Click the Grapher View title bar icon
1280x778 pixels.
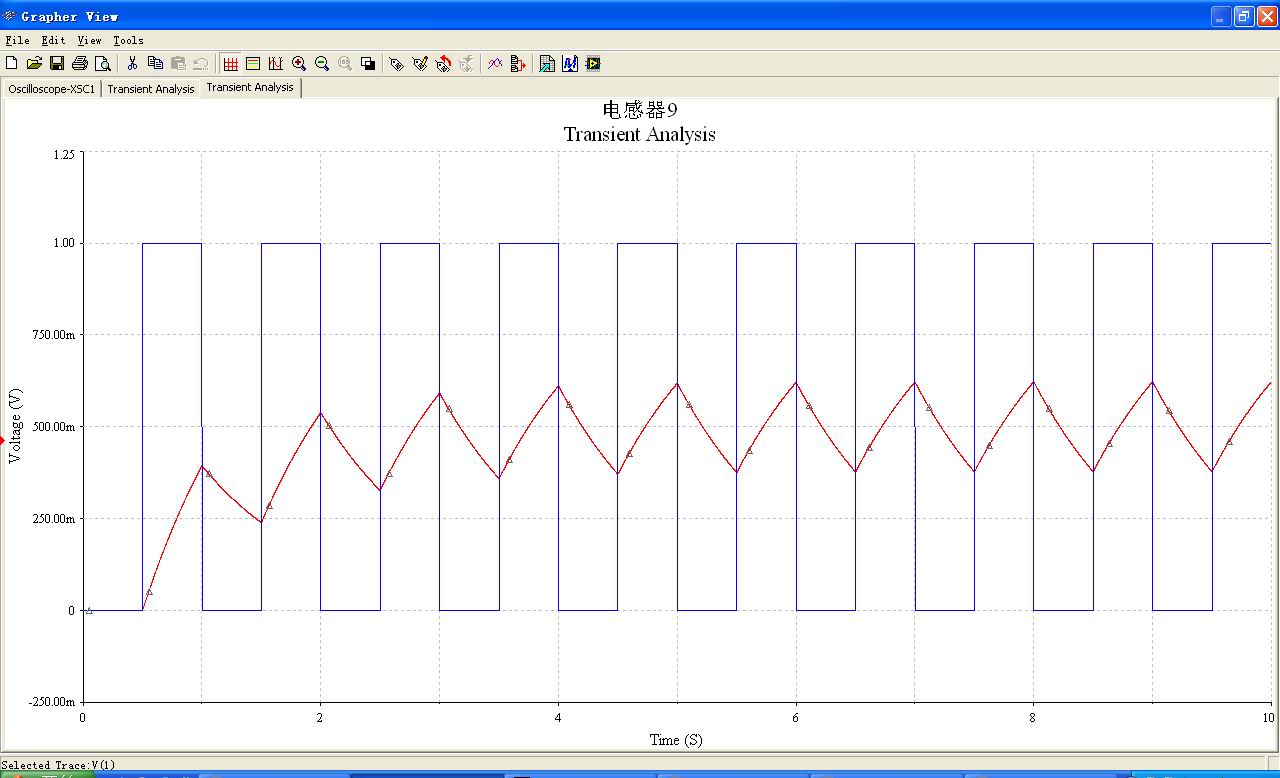pos(10,16)
